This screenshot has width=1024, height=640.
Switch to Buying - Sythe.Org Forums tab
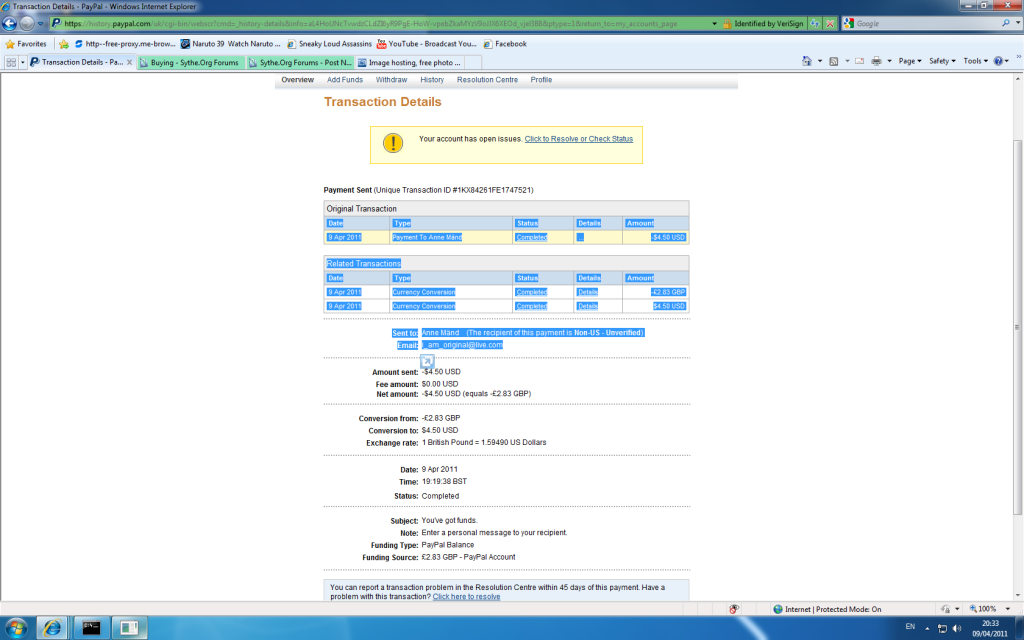click(191, 63)
